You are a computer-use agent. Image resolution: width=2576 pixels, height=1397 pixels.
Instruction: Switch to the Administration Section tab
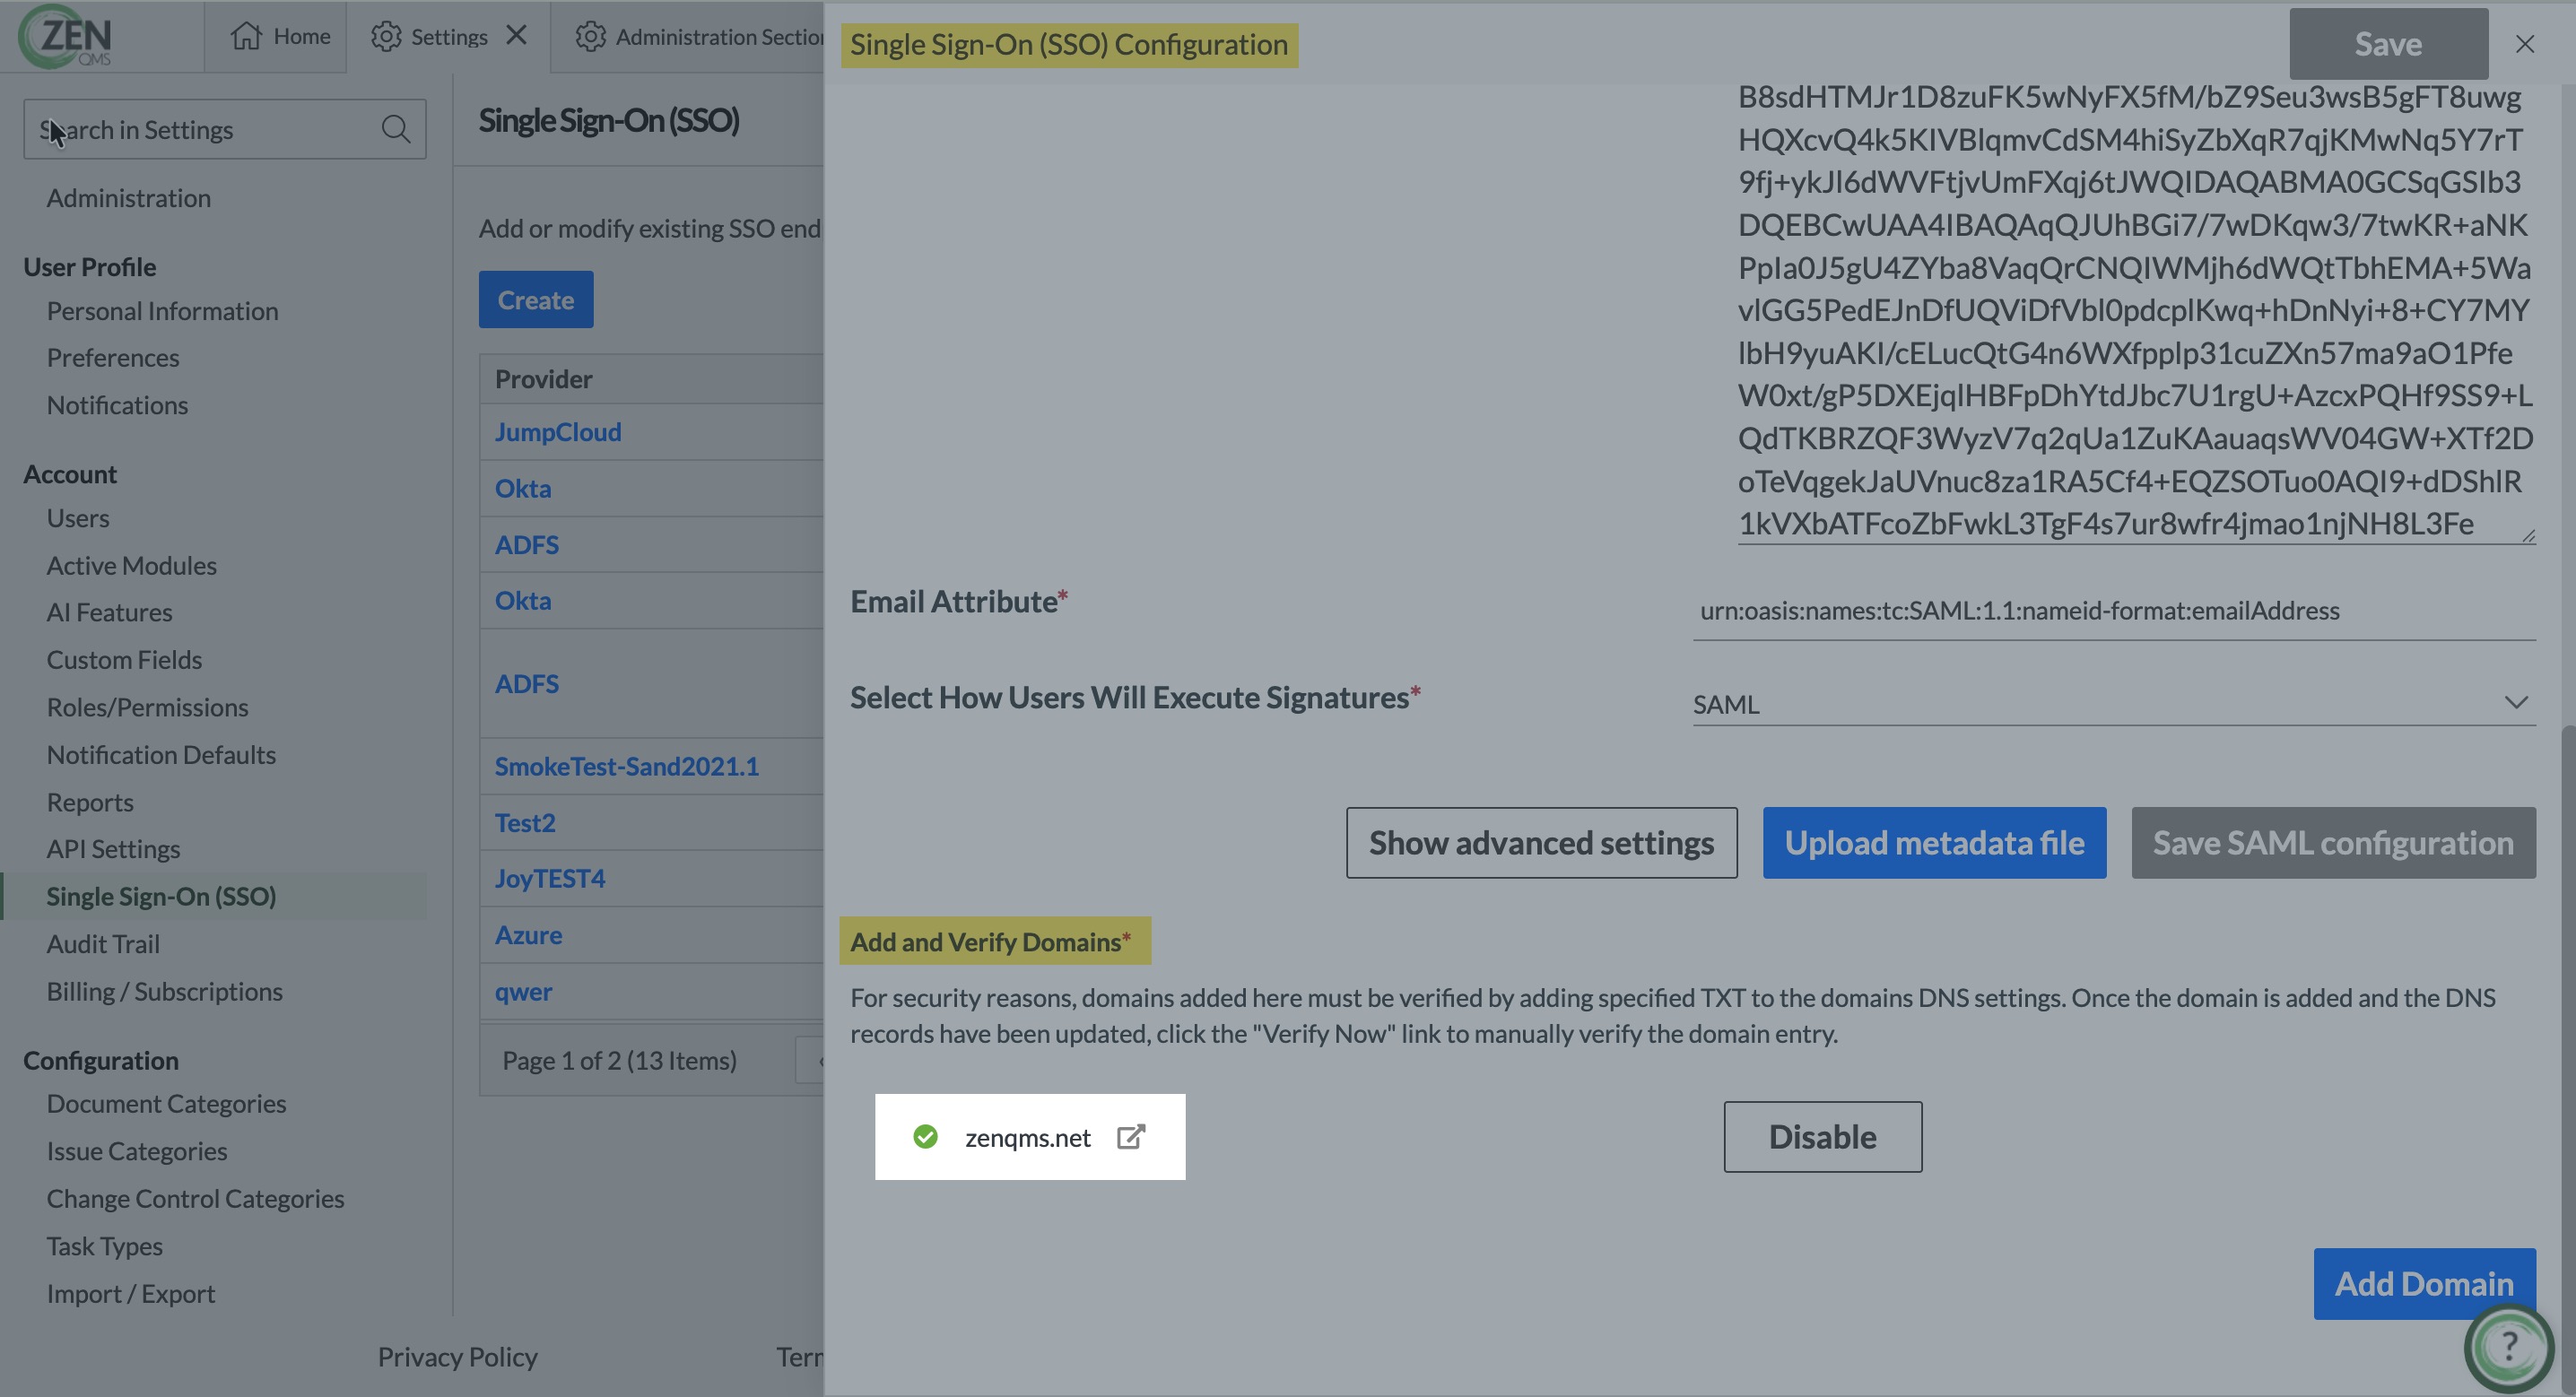click(688, 36)
